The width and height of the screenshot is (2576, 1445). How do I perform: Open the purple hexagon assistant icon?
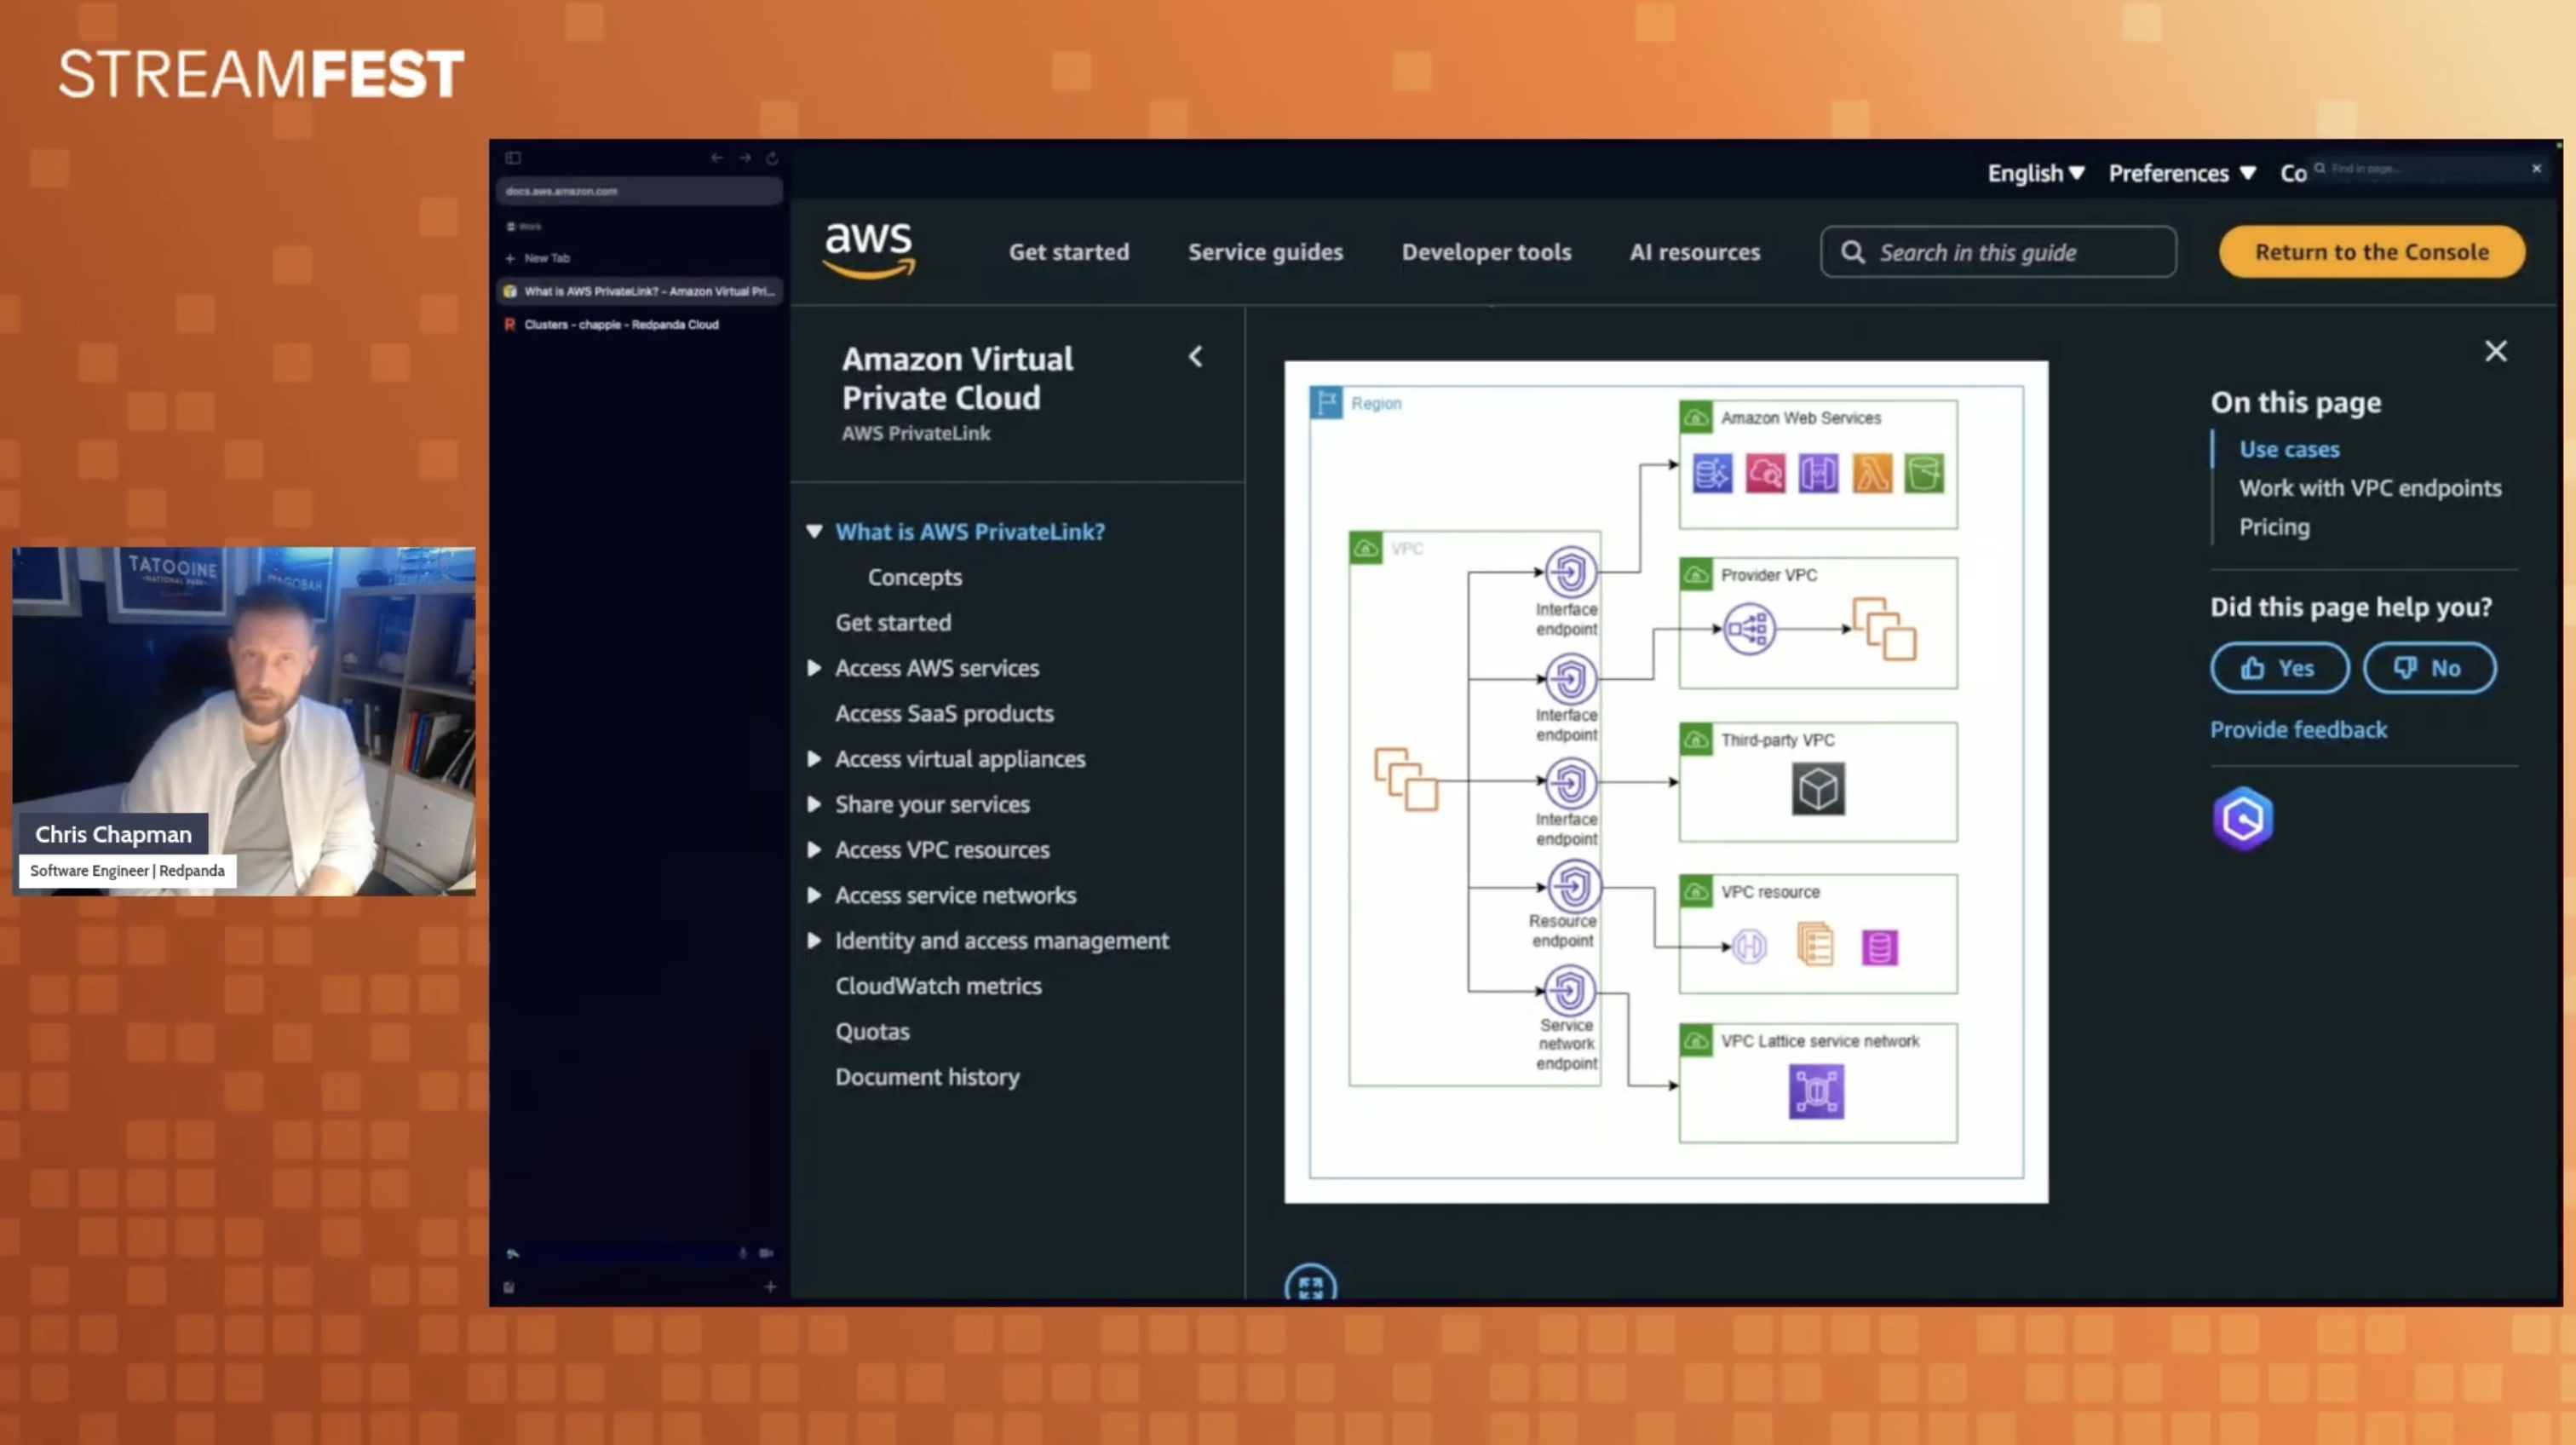click(x=2242, y=819)
